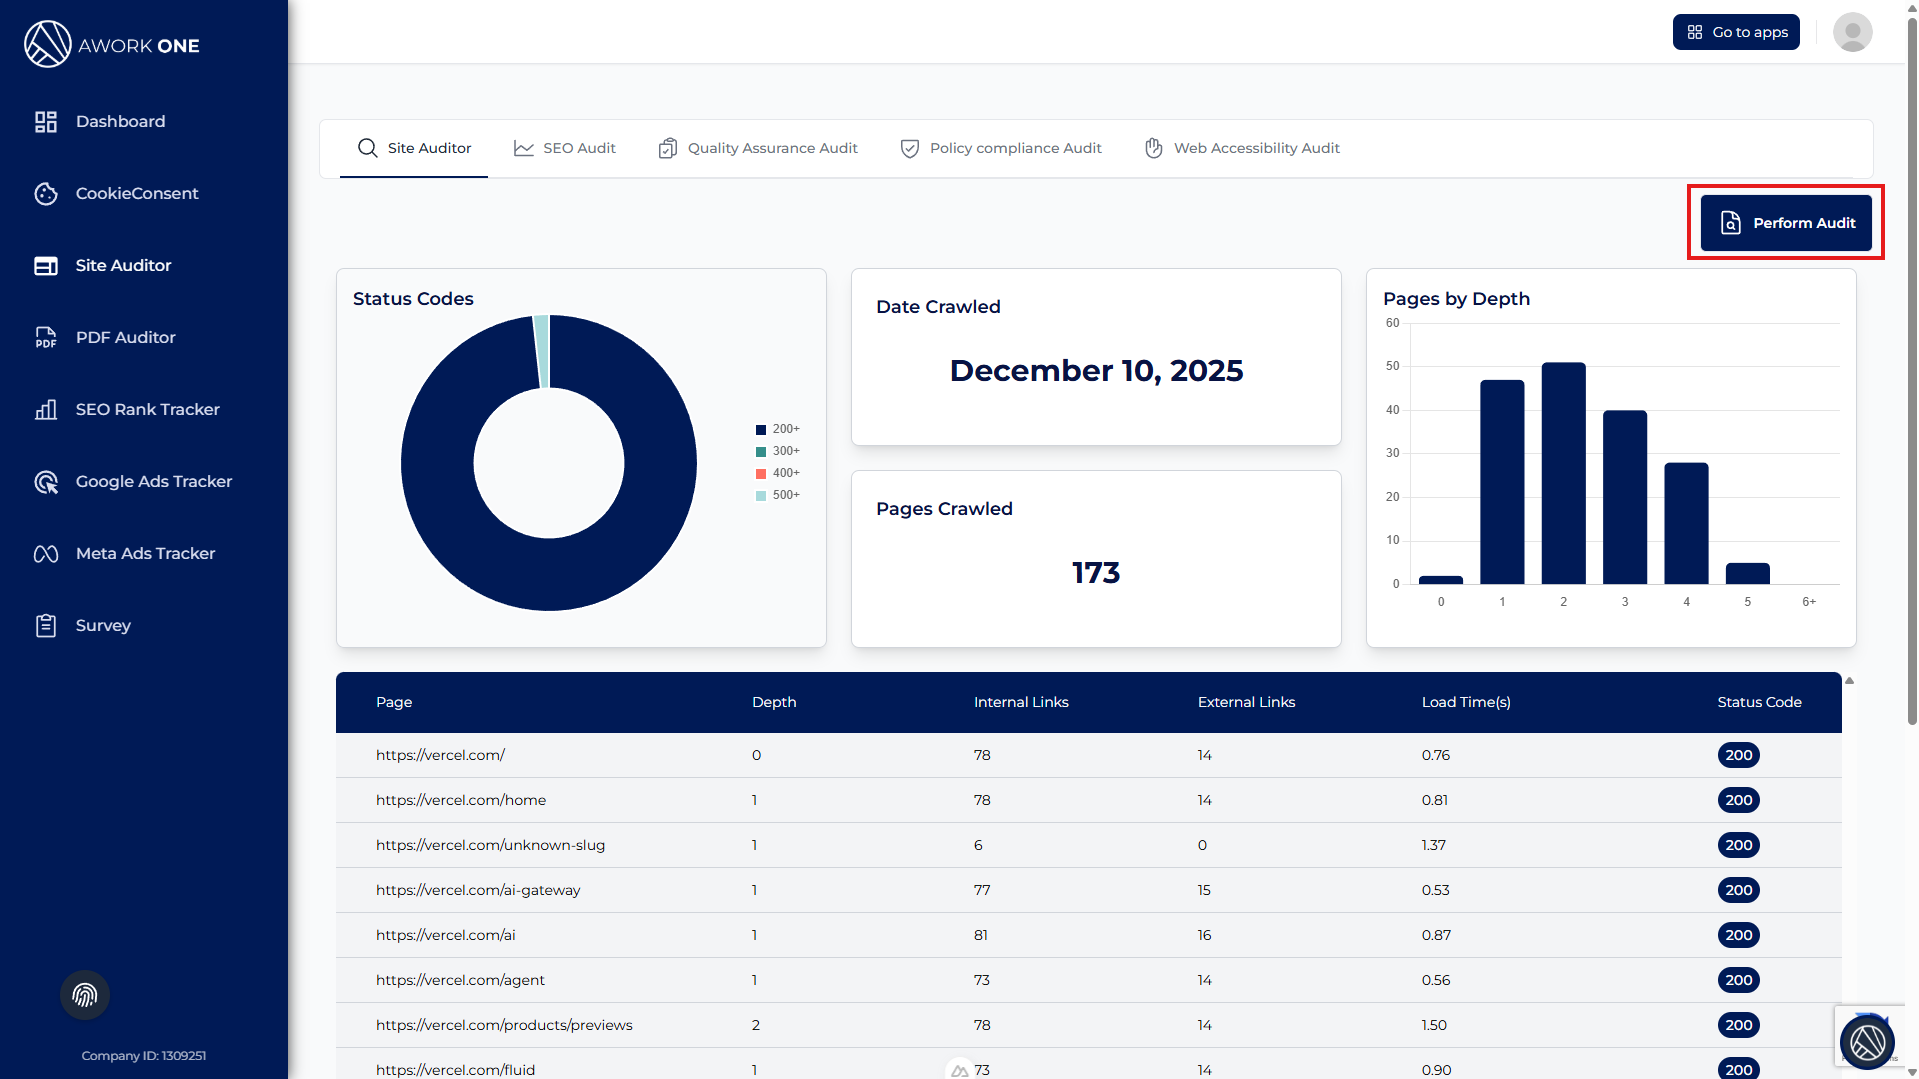Viewport: 1919px width, 1079px height.
Task: Open the https://vercel.com/ai-gateway page link
Action: pos(478,890)
